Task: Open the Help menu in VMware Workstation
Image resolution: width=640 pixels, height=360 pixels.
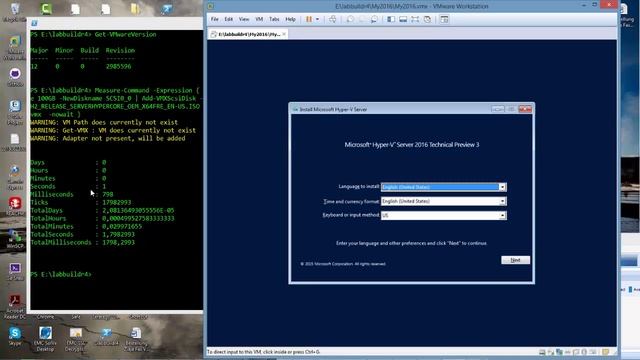Action: (290, 19)
